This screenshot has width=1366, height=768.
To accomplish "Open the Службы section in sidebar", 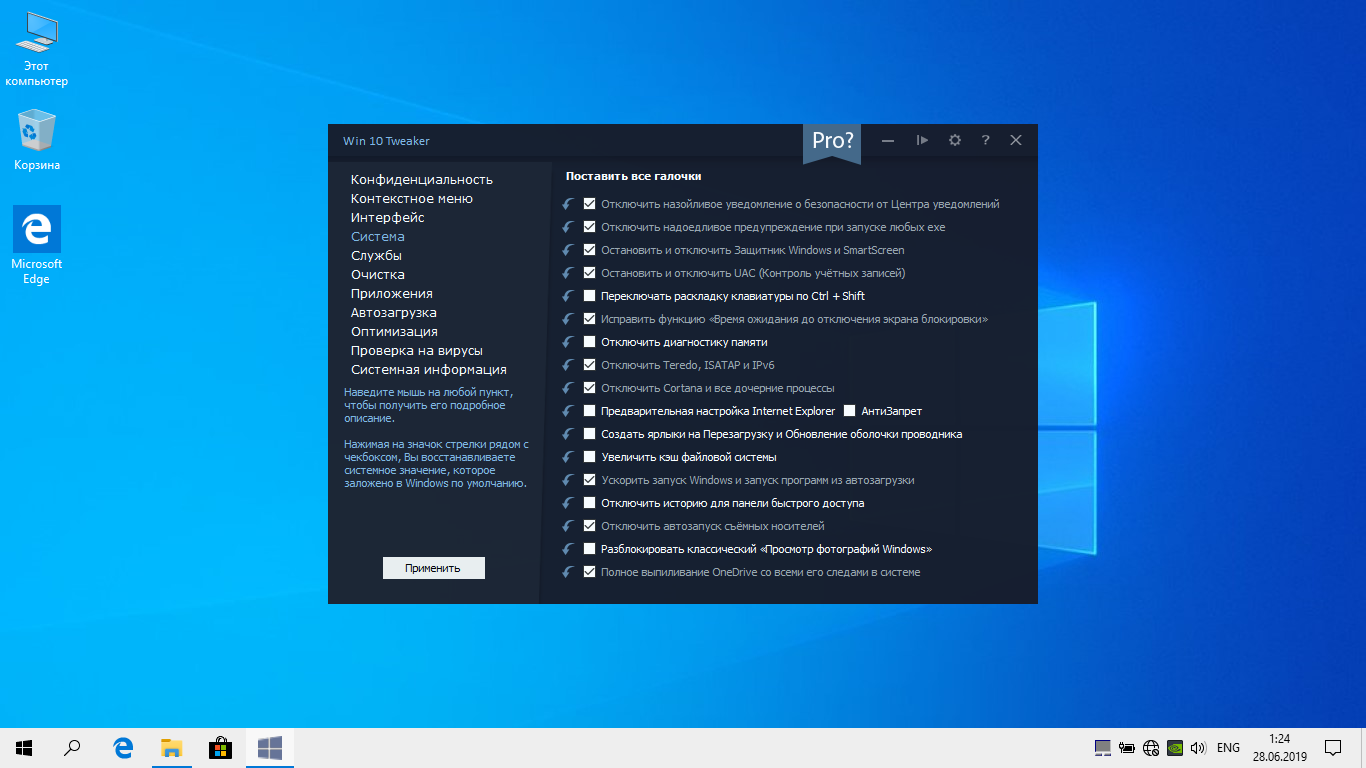I will (x=376, y=256).
